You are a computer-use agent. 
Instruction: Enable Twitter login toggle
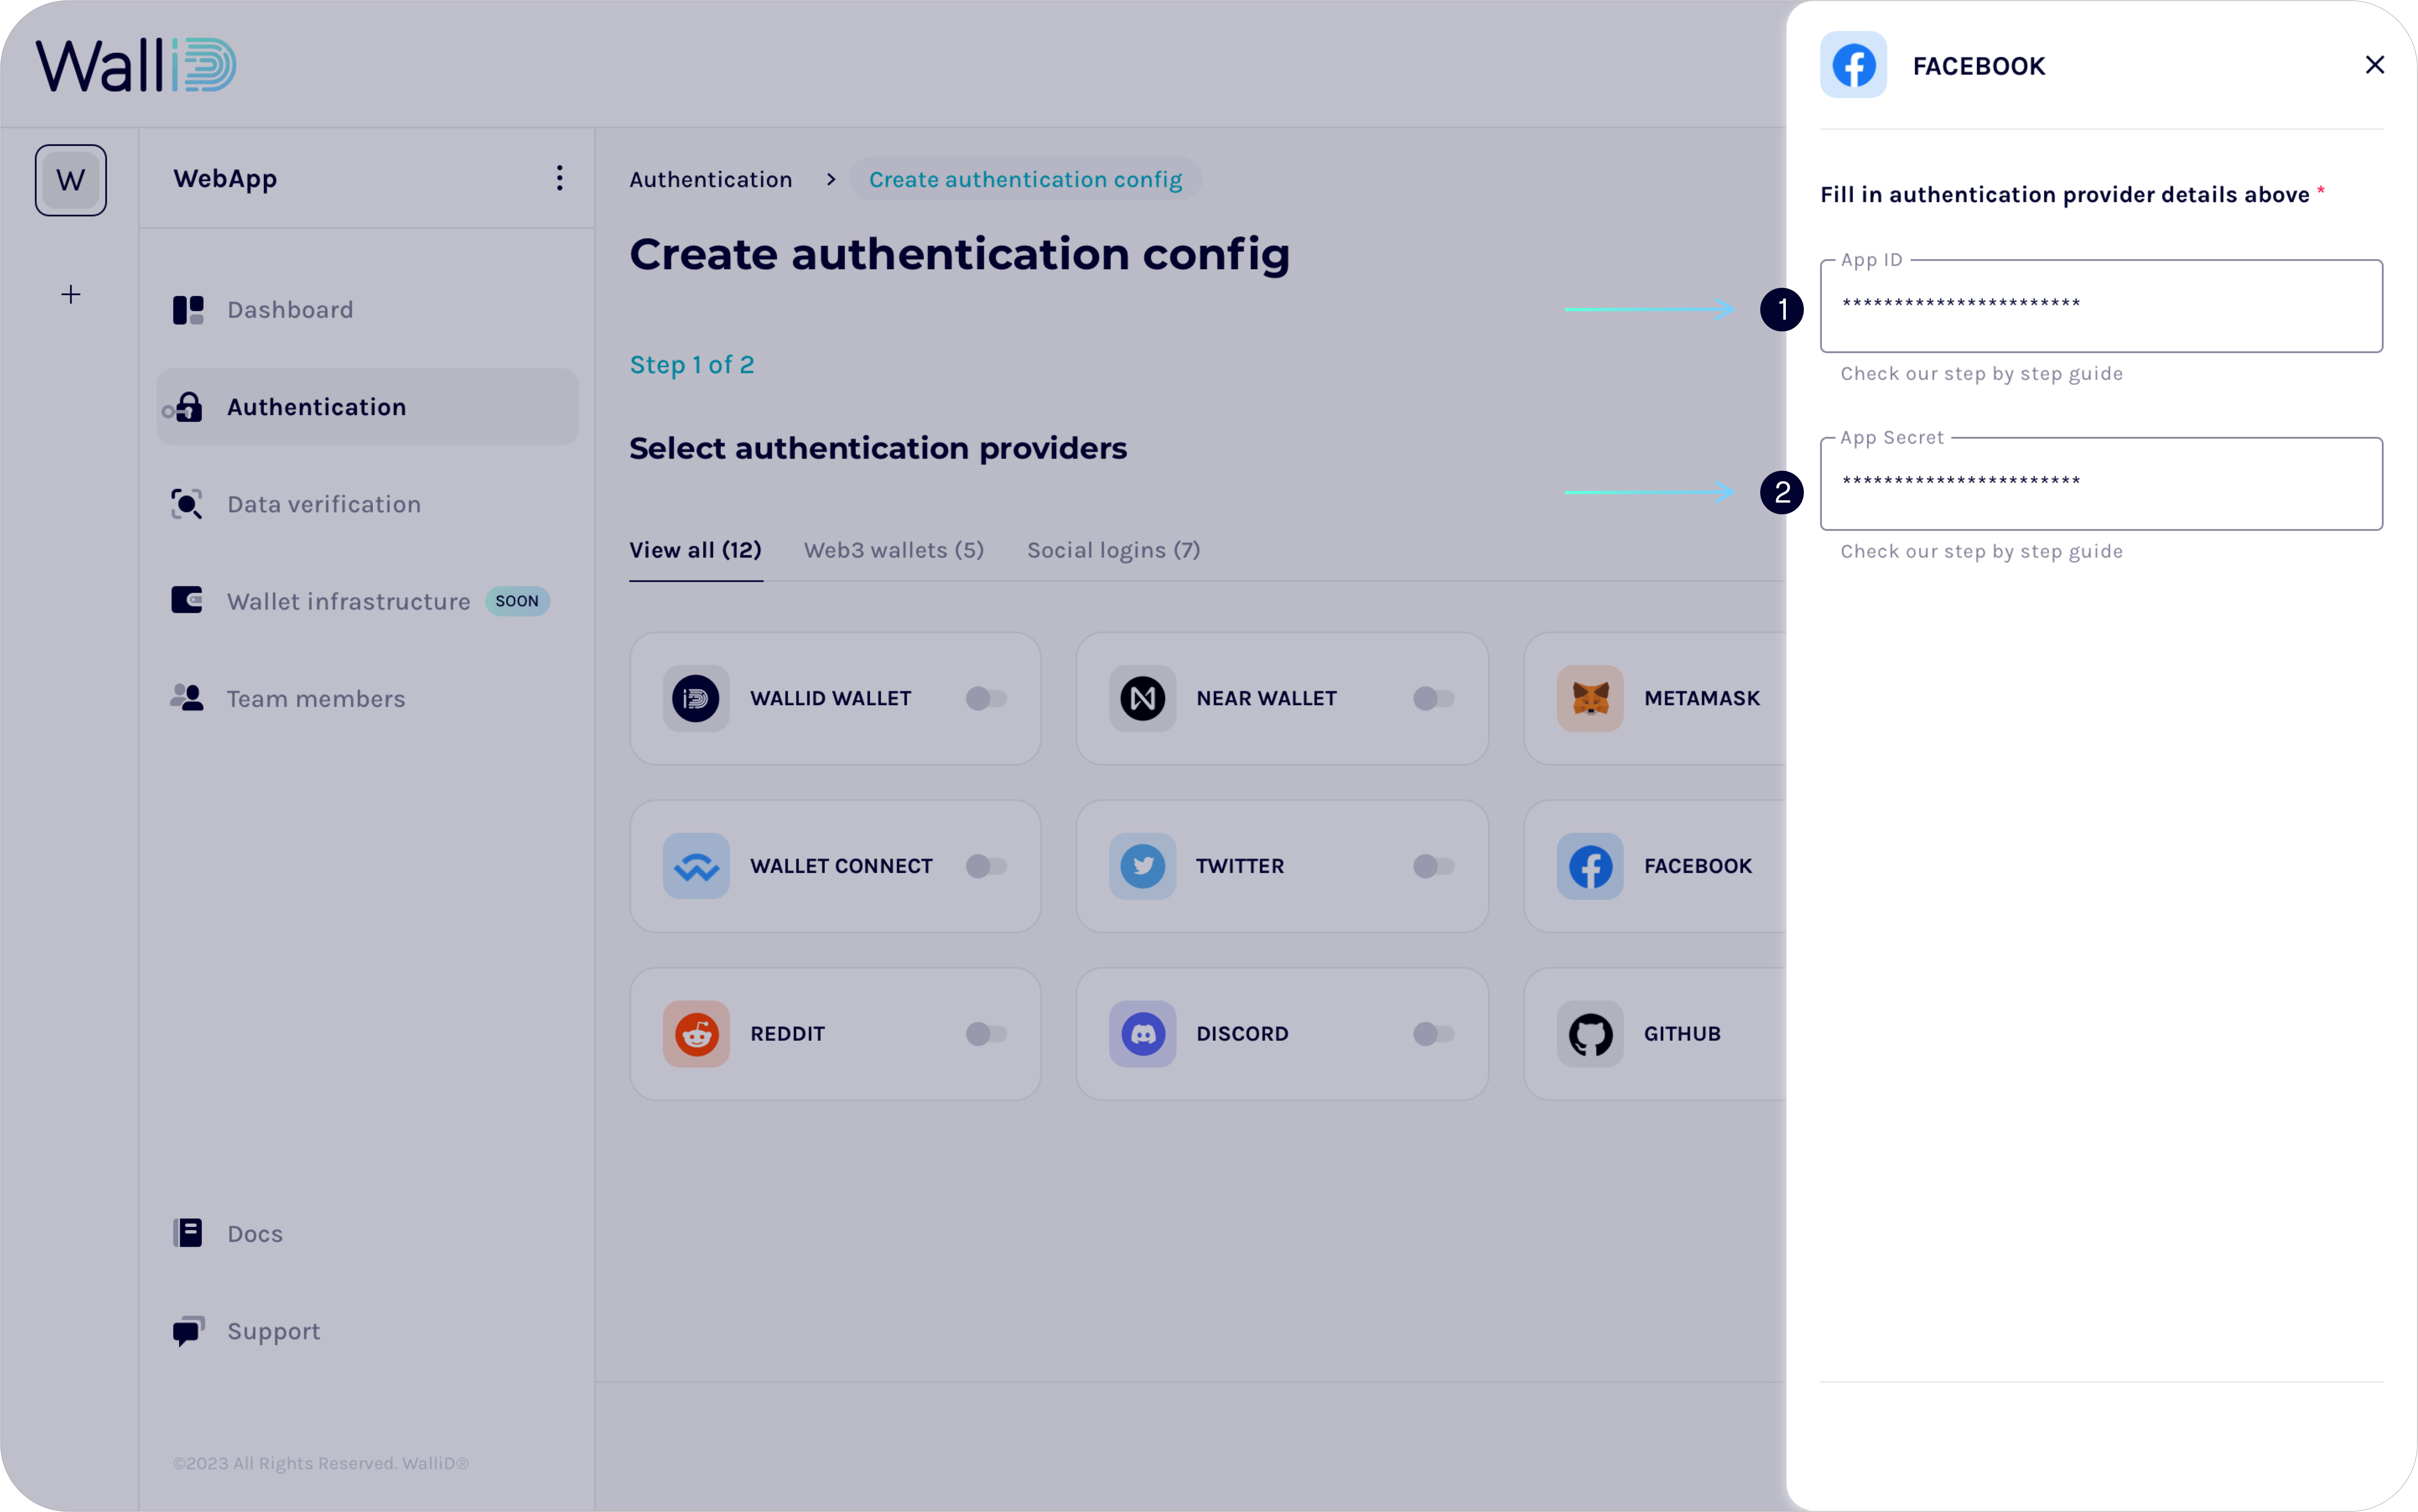1433,866
